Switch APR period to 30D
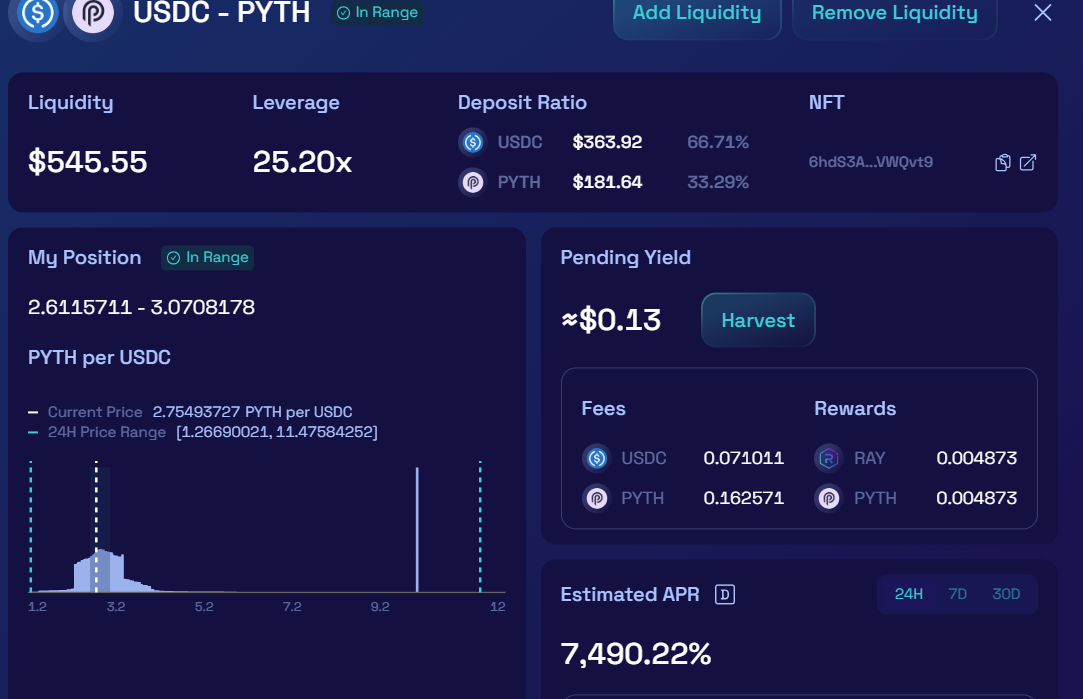Viewport: 1083px width, 699px height. 1006,594
